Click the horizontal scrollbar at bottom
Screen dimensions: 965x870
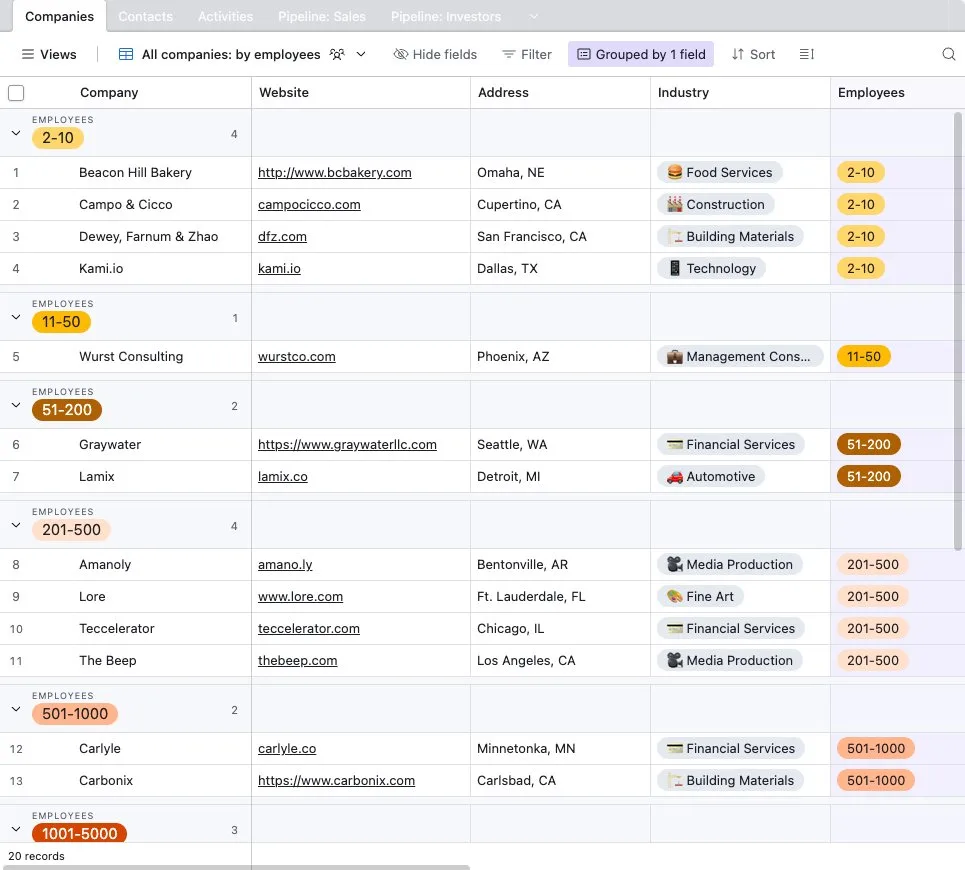pyautogui.click(x=236, y=867)
